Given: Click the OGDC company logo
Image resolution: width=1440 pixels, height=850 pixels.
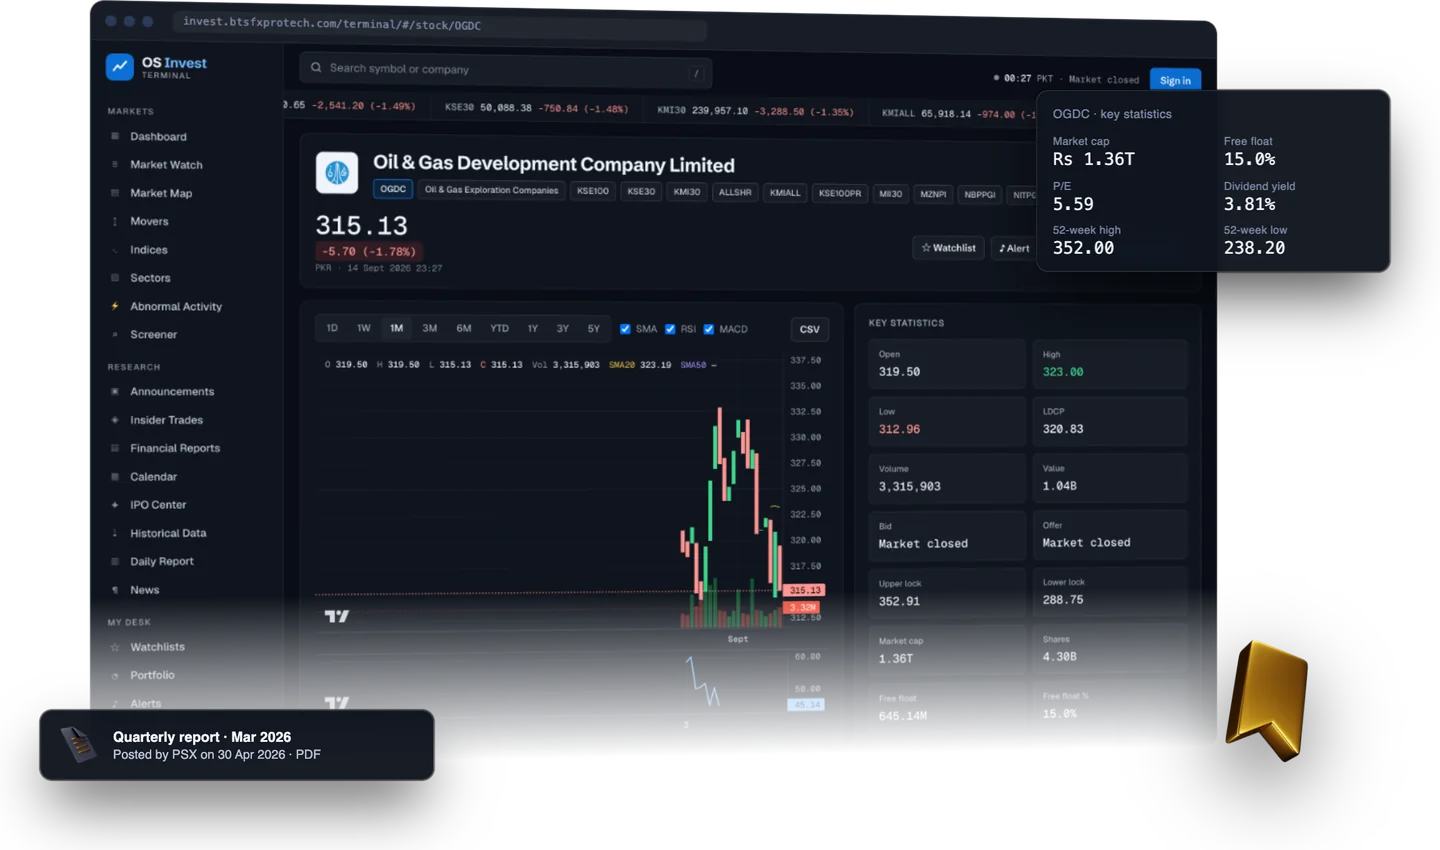Looking at the screenshot, I should [x=337, y=172].
